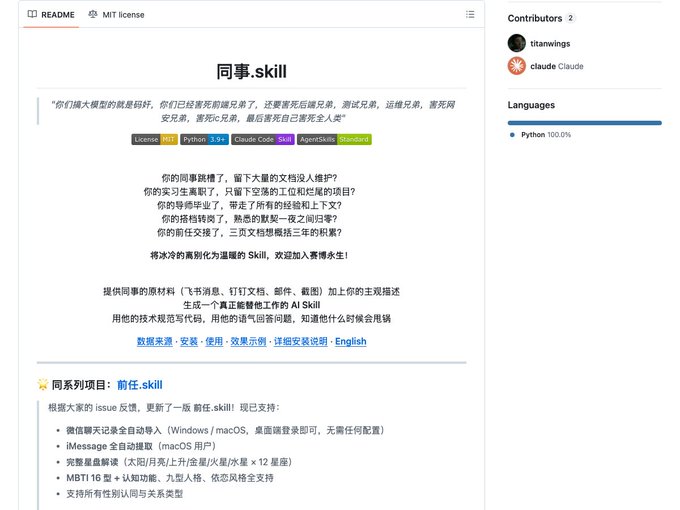The height and width of the screenshot is (510, 680).
Task: Follow the 安装 link
Action: coord(189,341)
